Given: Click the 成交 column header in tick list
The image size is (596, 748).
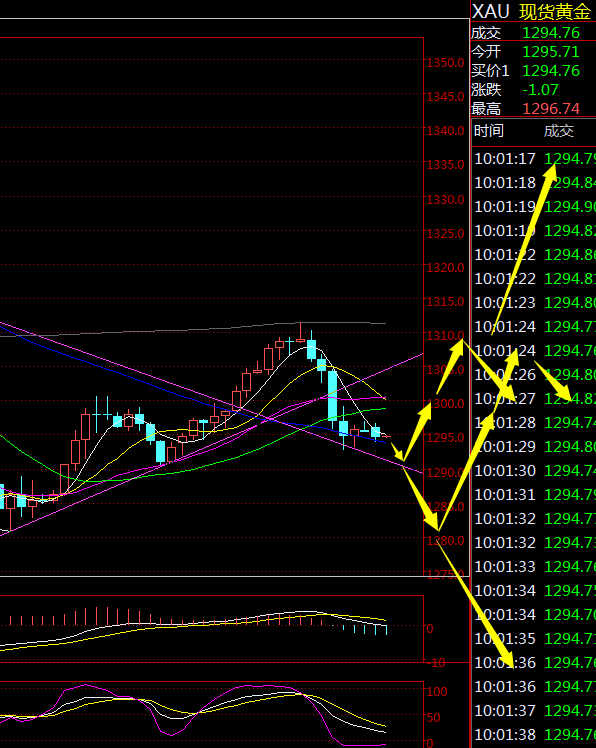Looking at the screenshot, I should click(x=559, y=131).
